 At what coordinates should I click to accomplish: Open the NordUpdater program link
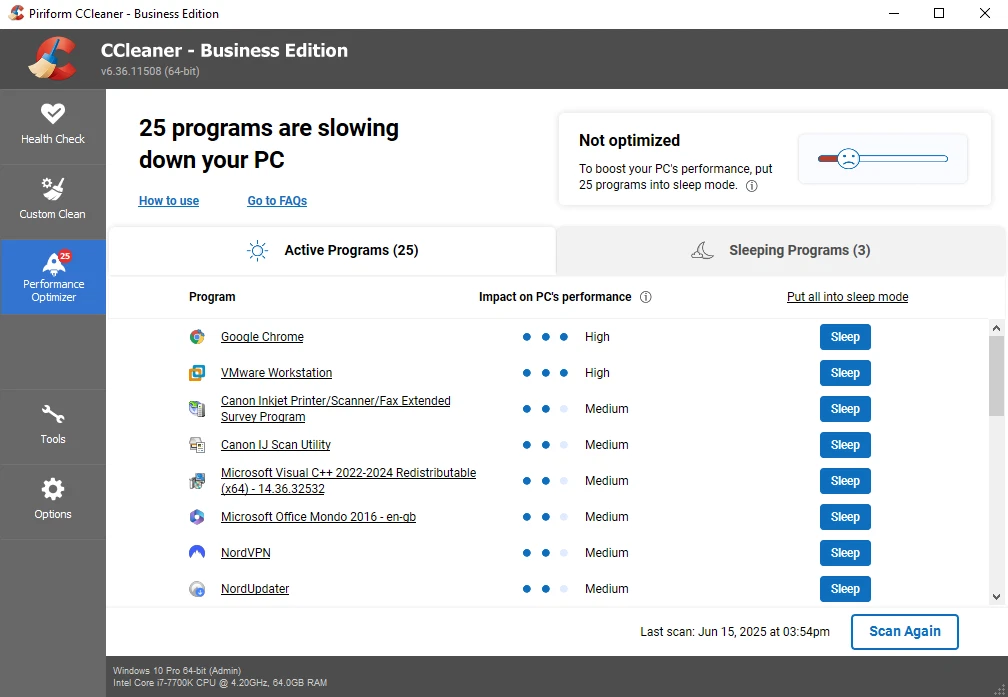coord(255,589)
